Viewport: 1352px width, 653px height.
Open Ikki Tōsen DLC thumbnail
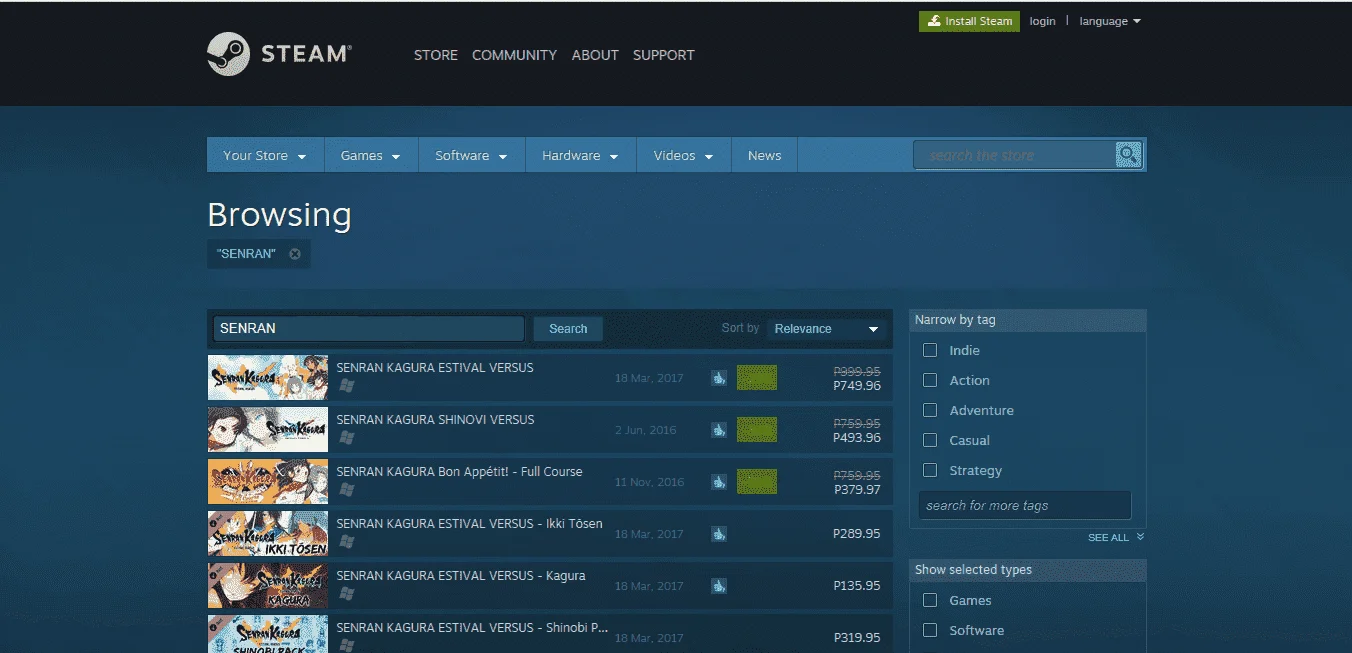pos(268,534)
